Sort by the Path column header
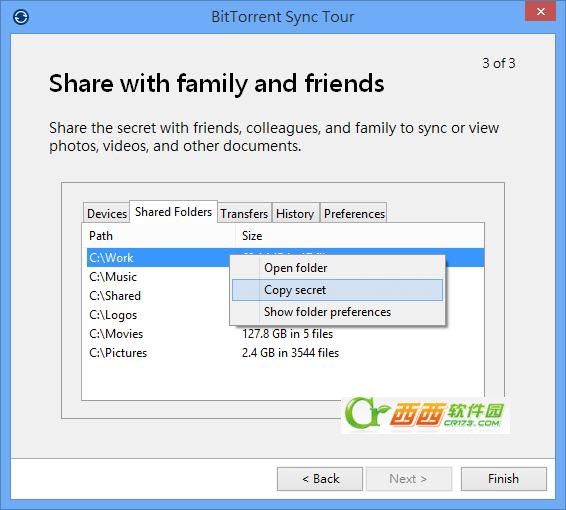This screenshot has height=510, width=566. 159,236
